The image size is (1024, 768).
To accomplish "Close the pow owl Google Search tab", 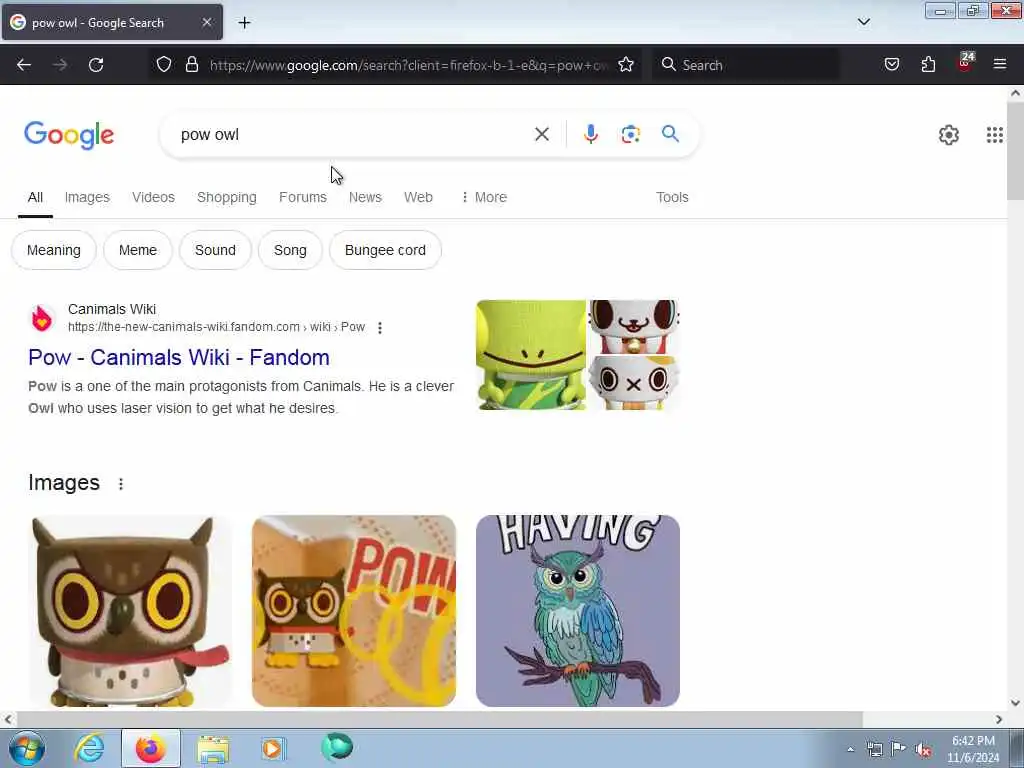I will coord(207,22).
